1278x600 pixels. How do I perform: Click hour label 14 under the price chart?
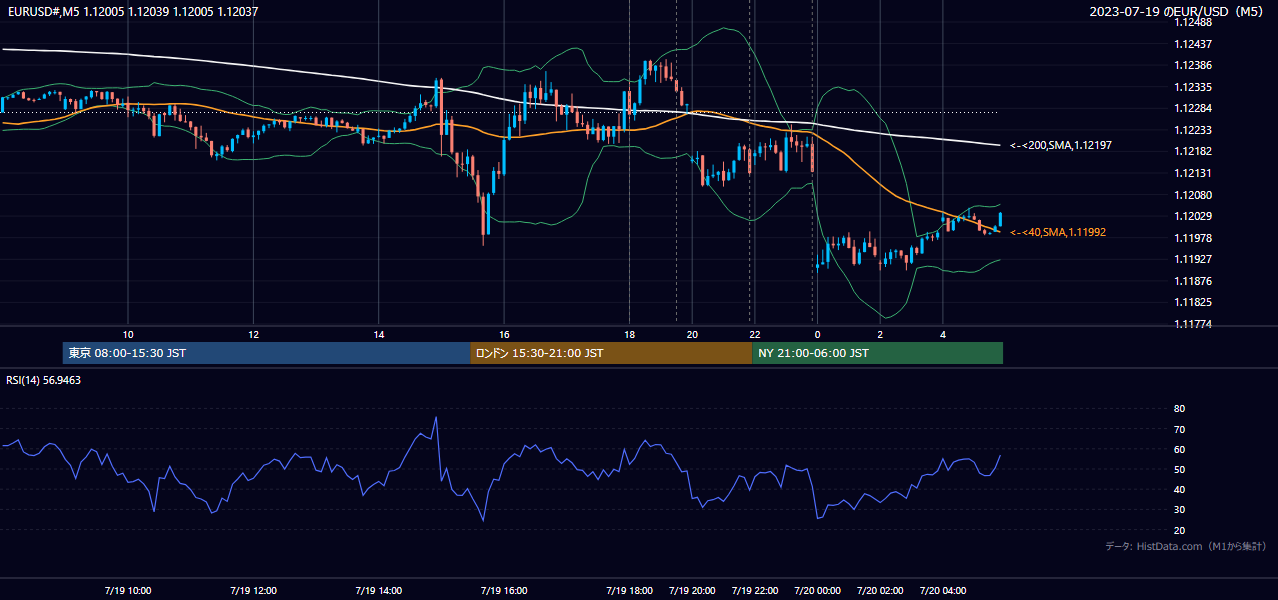coord(379,334)
